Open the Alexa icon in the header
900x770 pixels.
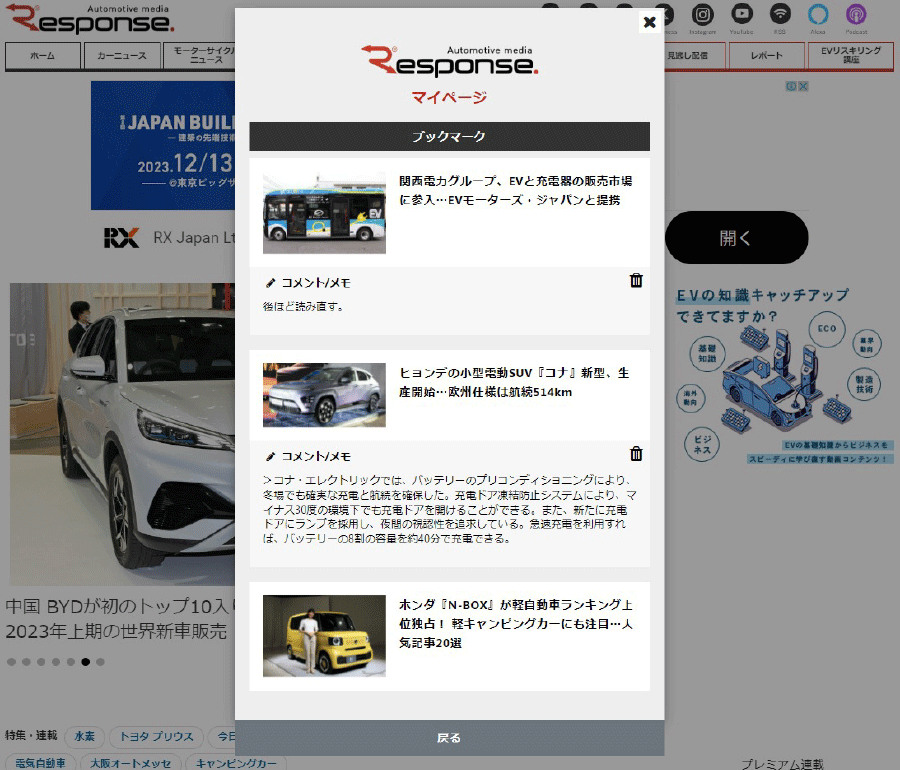tap(818, 14)
